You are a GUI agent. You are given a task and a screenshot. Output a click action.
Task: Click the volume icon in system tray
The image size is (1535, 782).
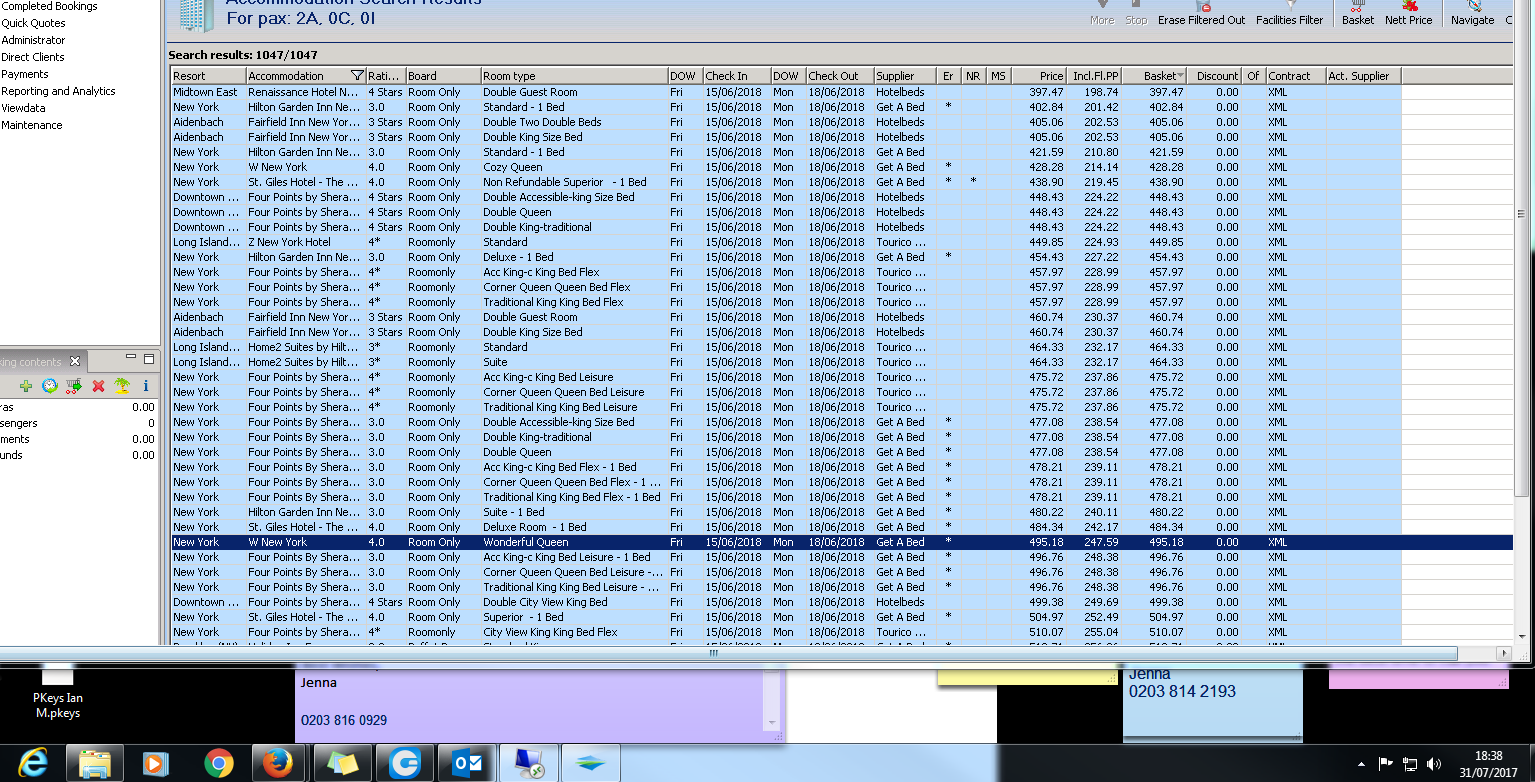1435,764
